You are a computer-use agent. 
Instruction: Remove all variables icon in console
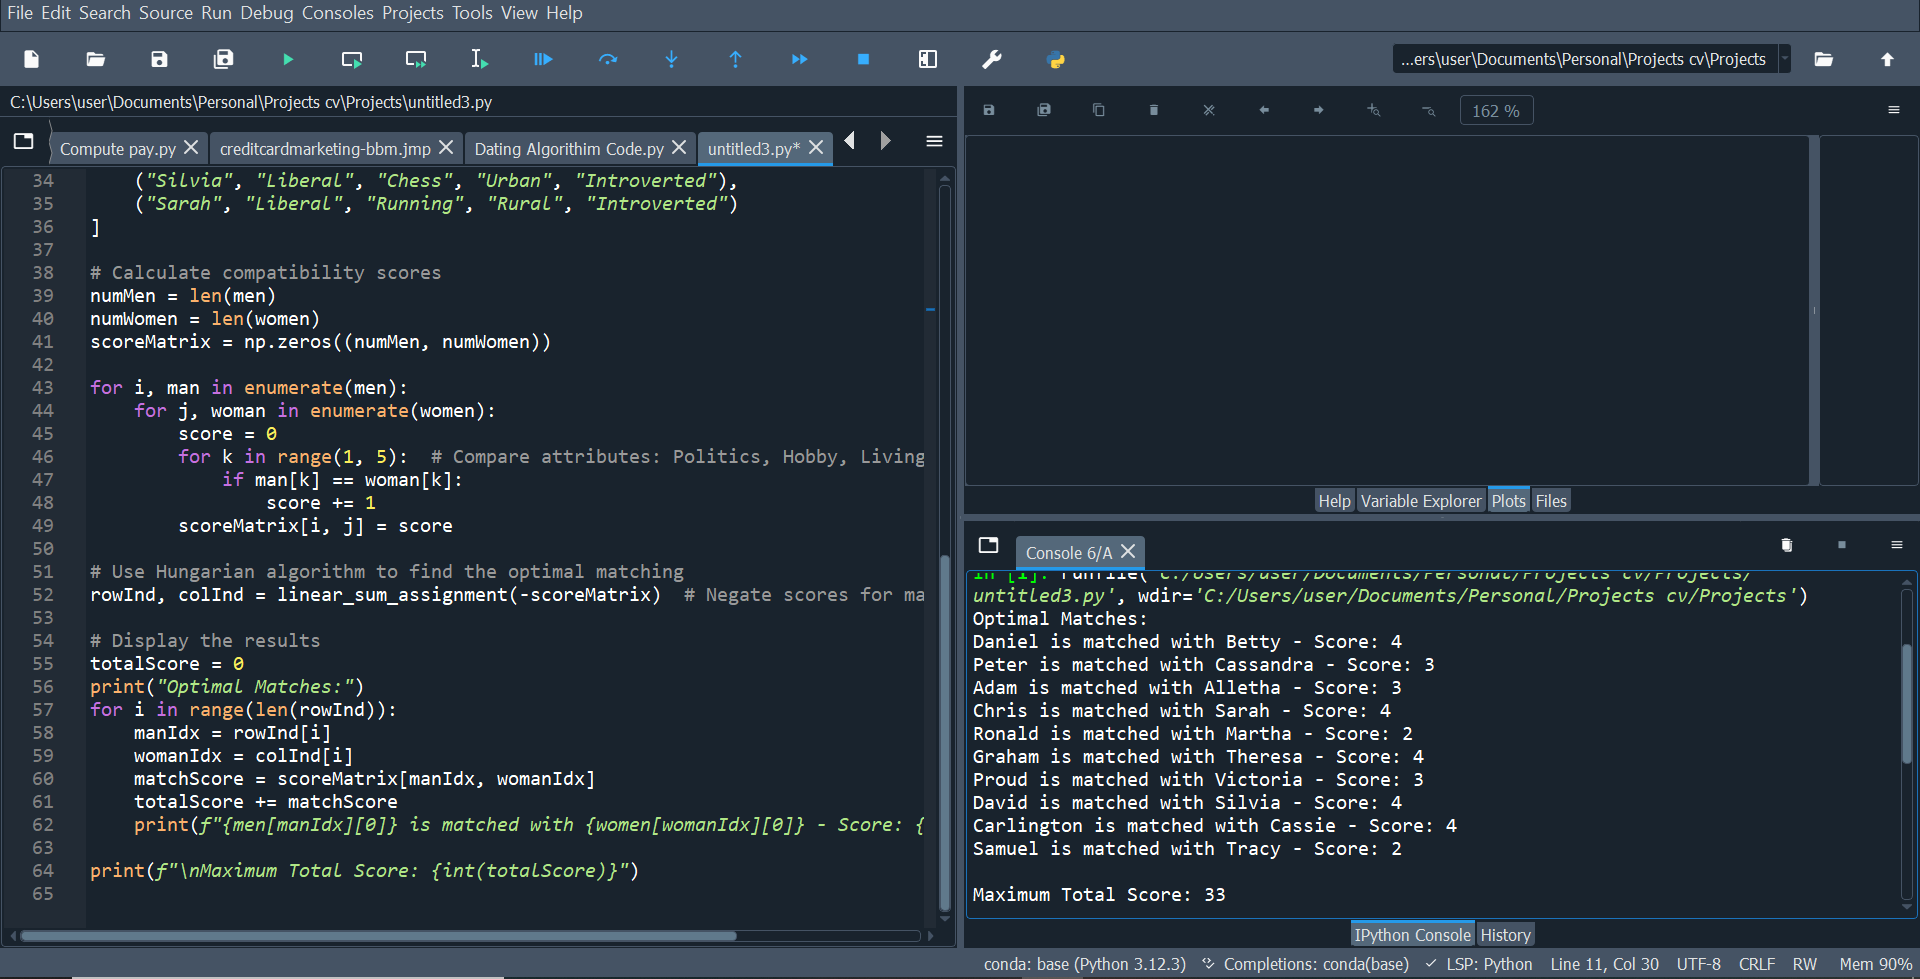1787,545
